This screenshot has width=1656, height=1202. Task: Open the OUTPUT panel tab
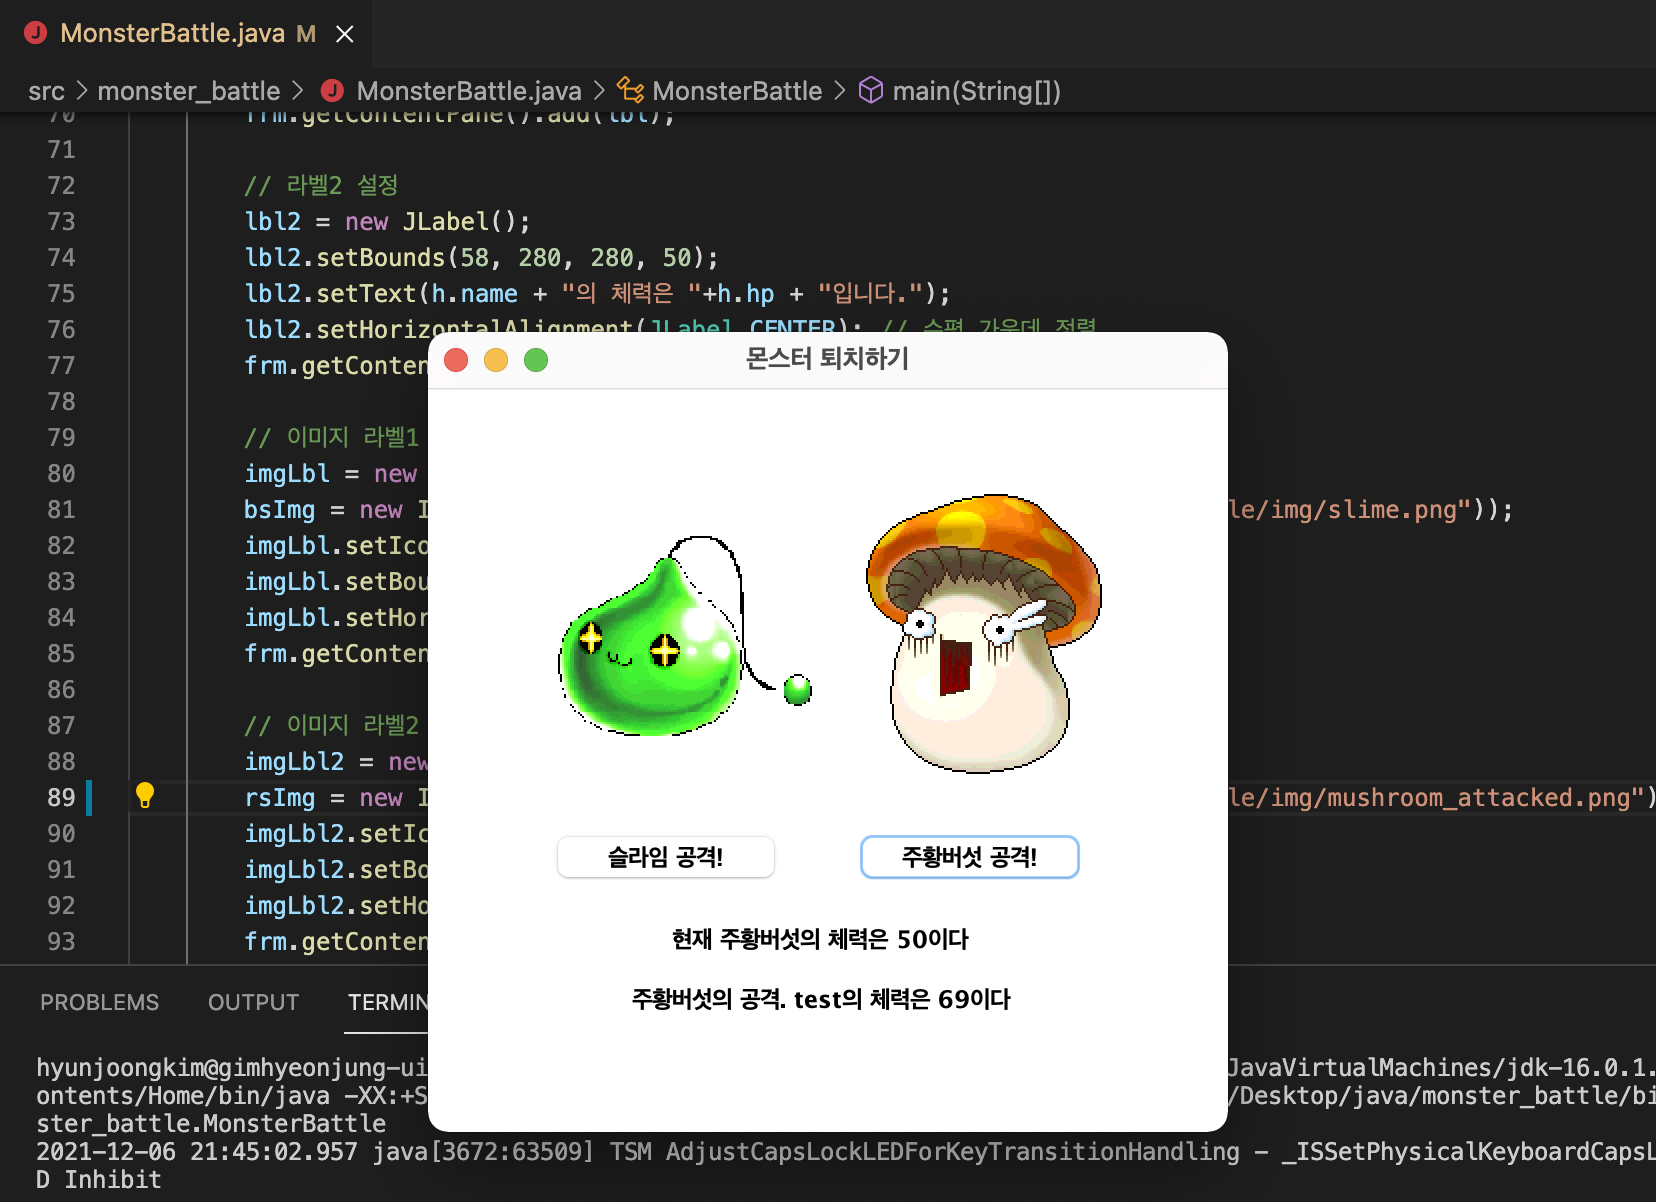254,1002
